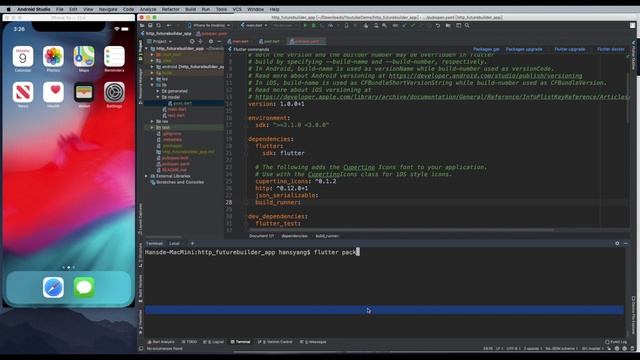Viewport: 640px width, 360px height.
Task: Click the Open folder toolbar icon
Action: 142,25
